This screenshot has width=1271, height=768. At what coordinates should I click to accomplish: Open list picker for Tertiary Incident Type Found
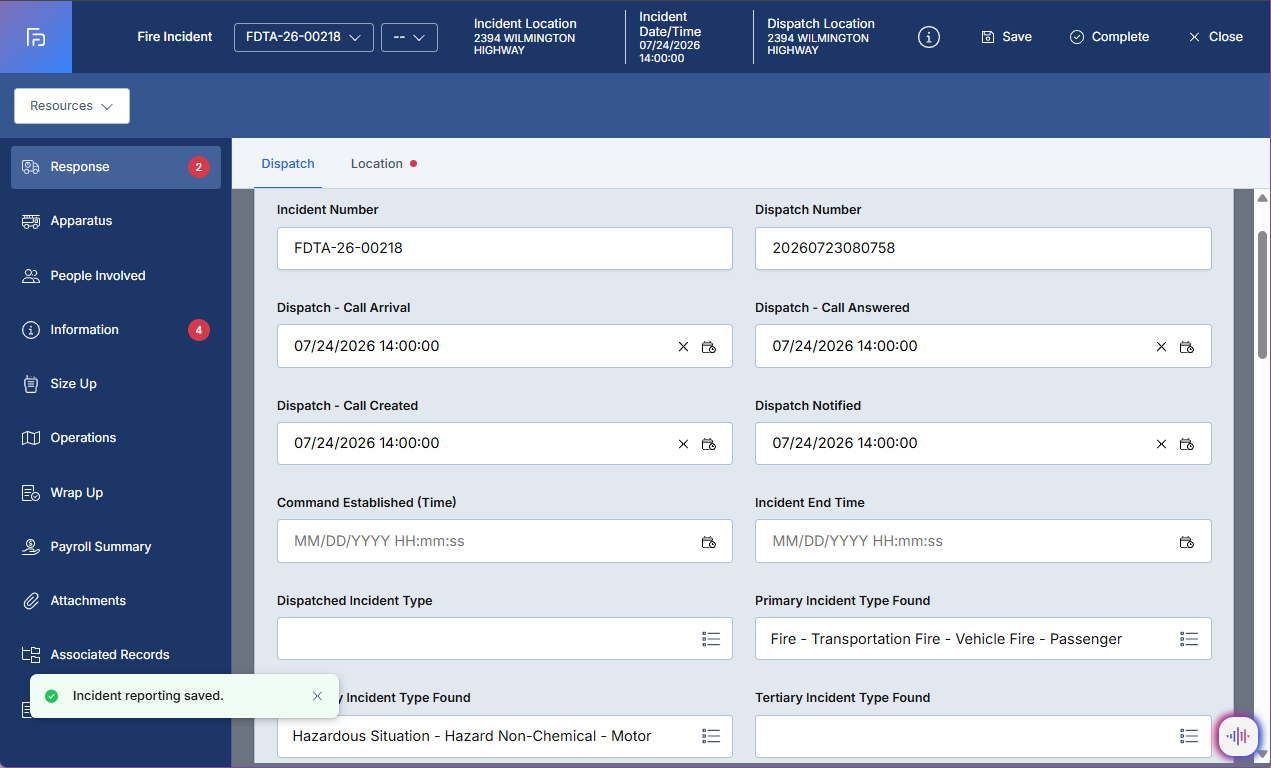point(1189,736)
